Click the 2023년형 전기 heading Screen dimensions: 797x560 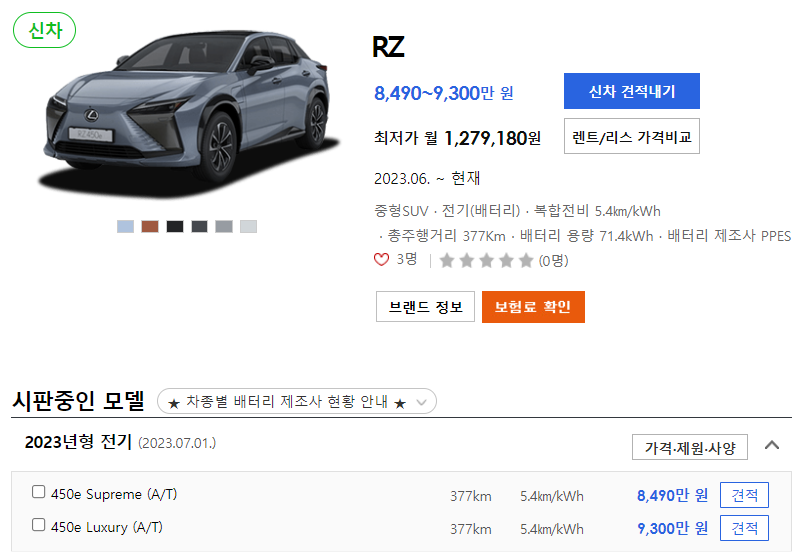(x=78, y=442)
